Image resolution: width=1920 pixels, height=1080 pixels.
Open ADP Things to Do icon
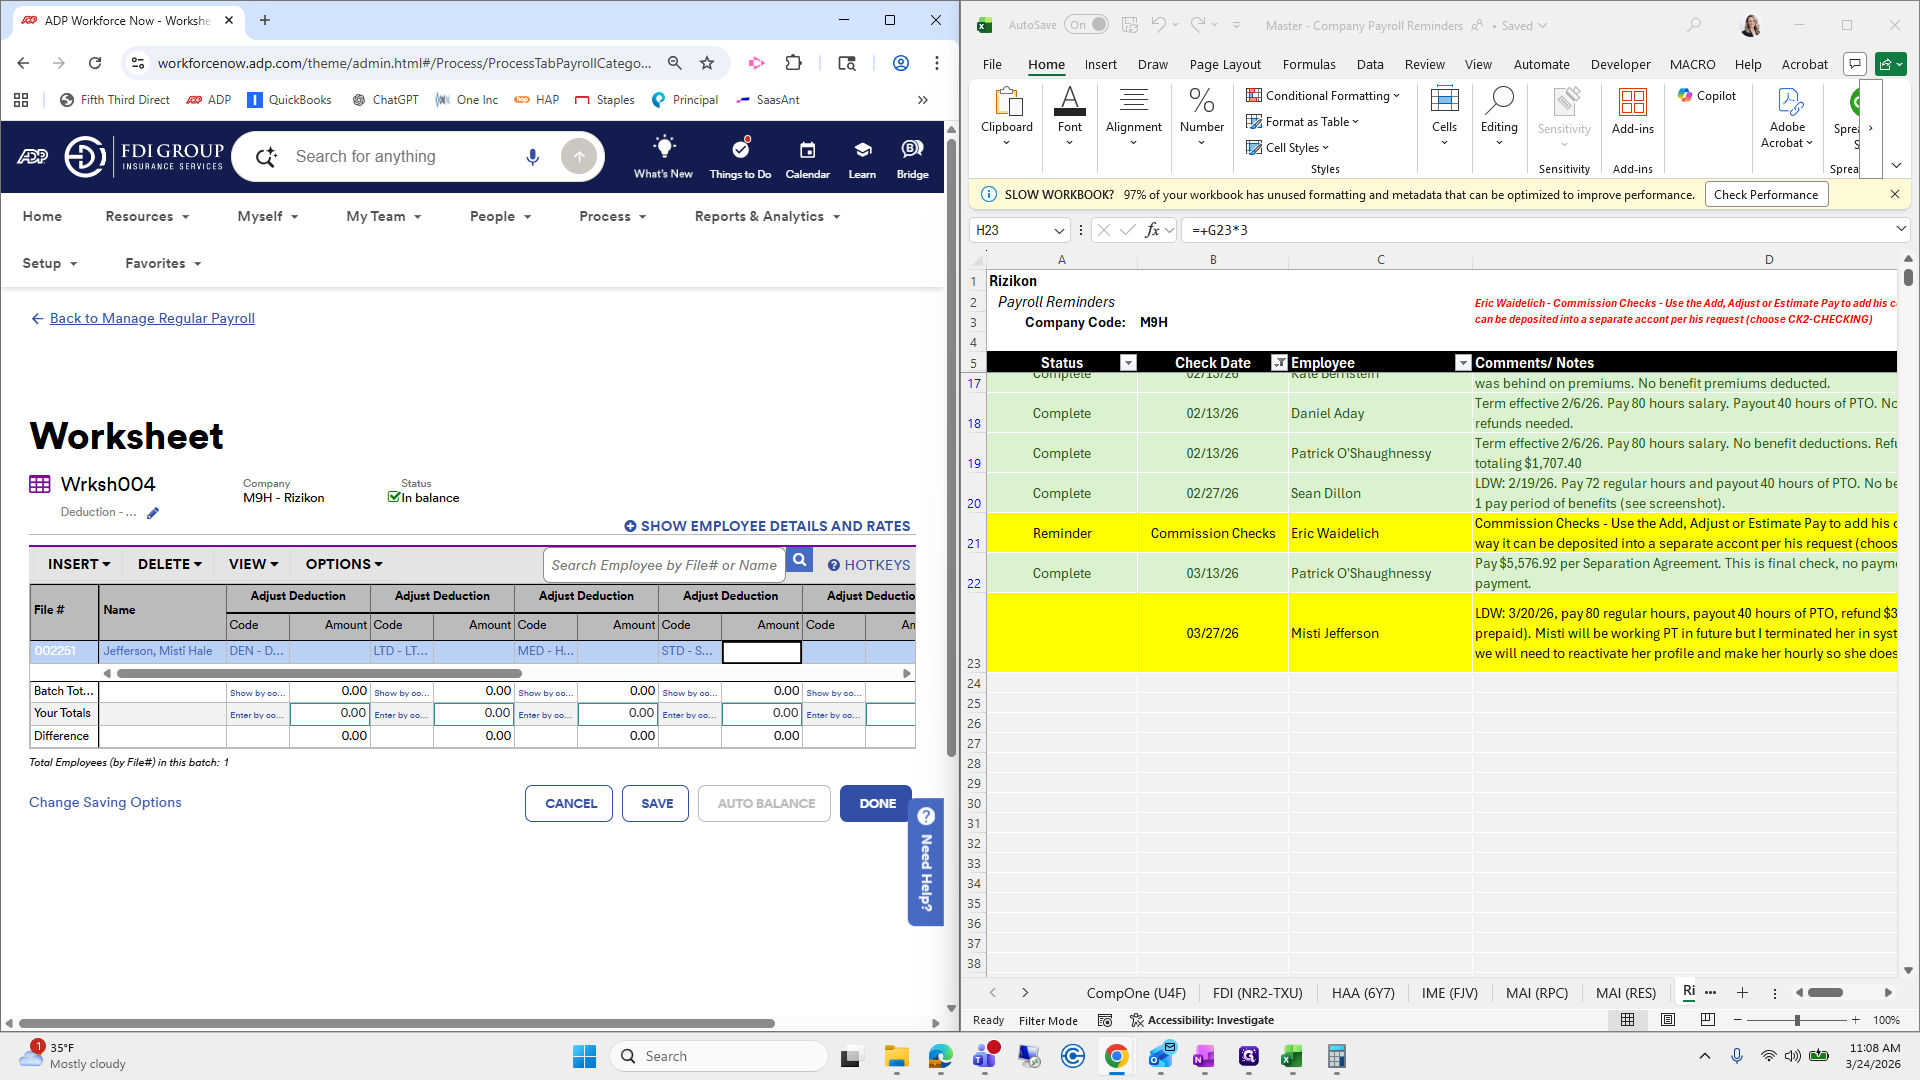point(740,150)
